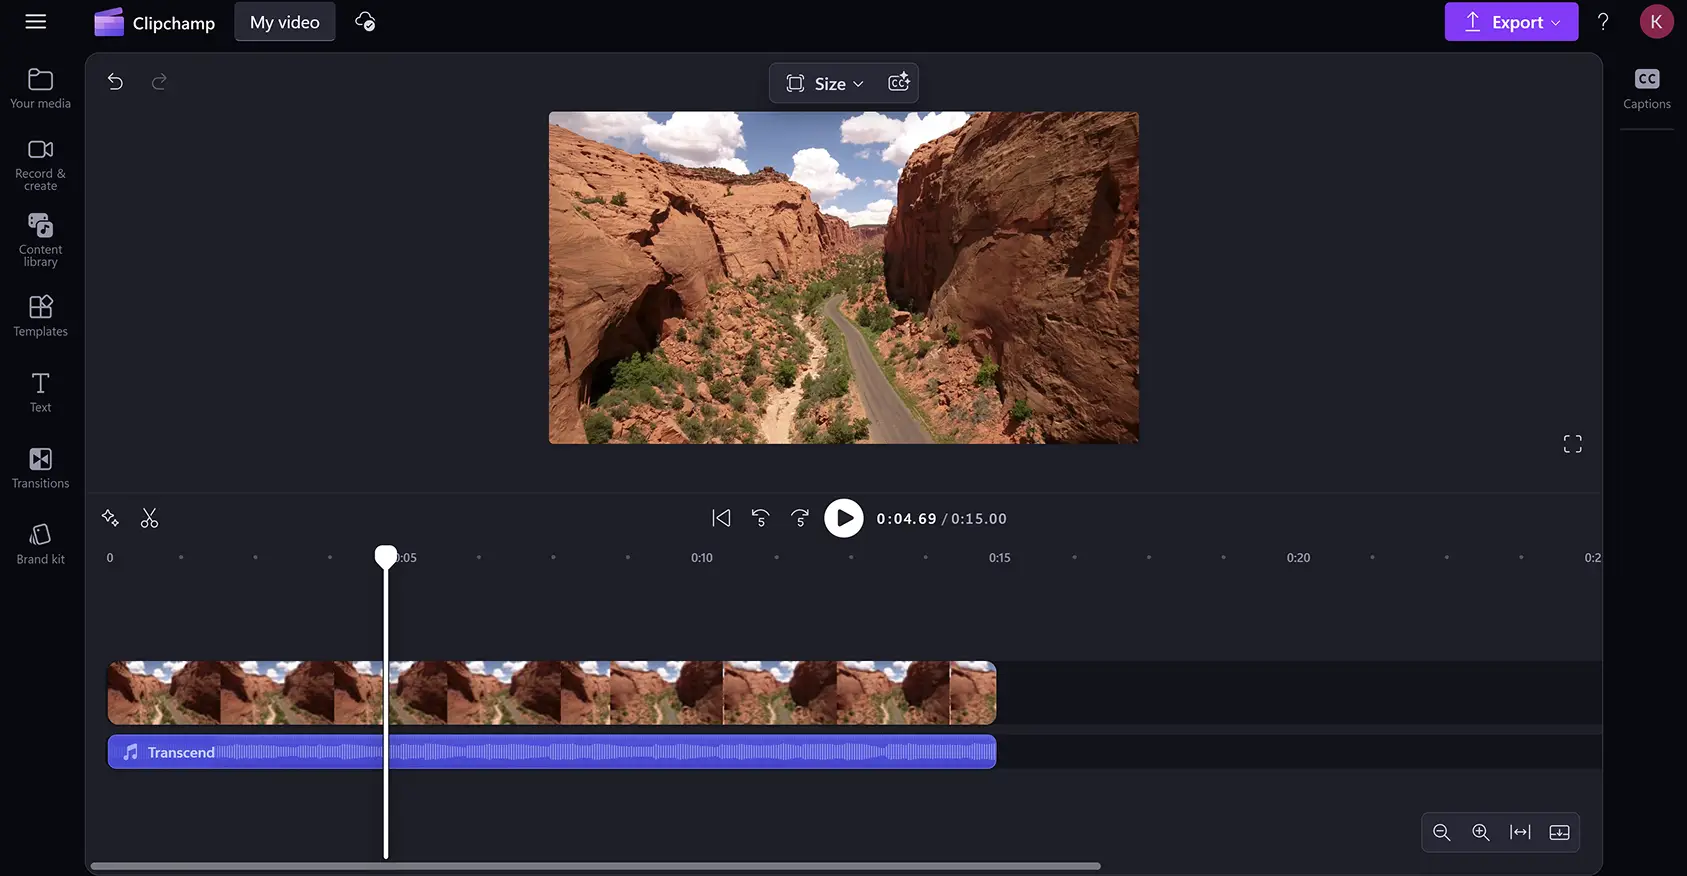Open the Export dropdown
This screenshot has height=876, width=1687.
click(x=1511, y=22)
